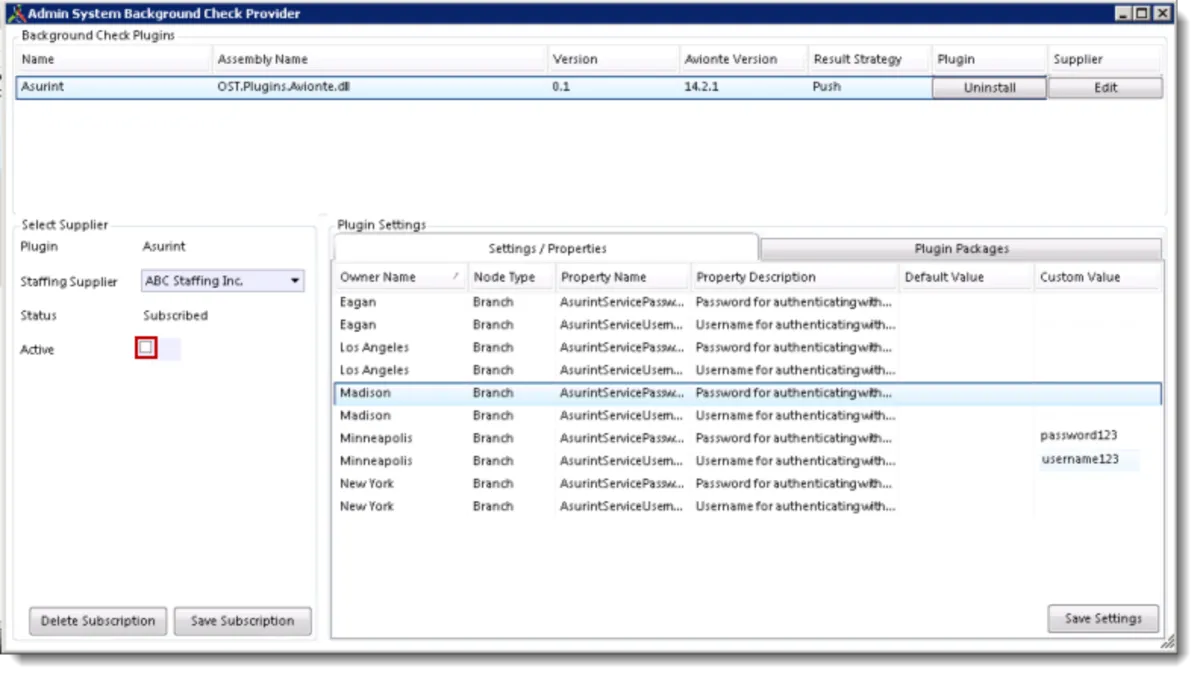This screenshot has height=677, width=1200.
Task: Click the Edit supplier button
Action: tap(1105, 88)
